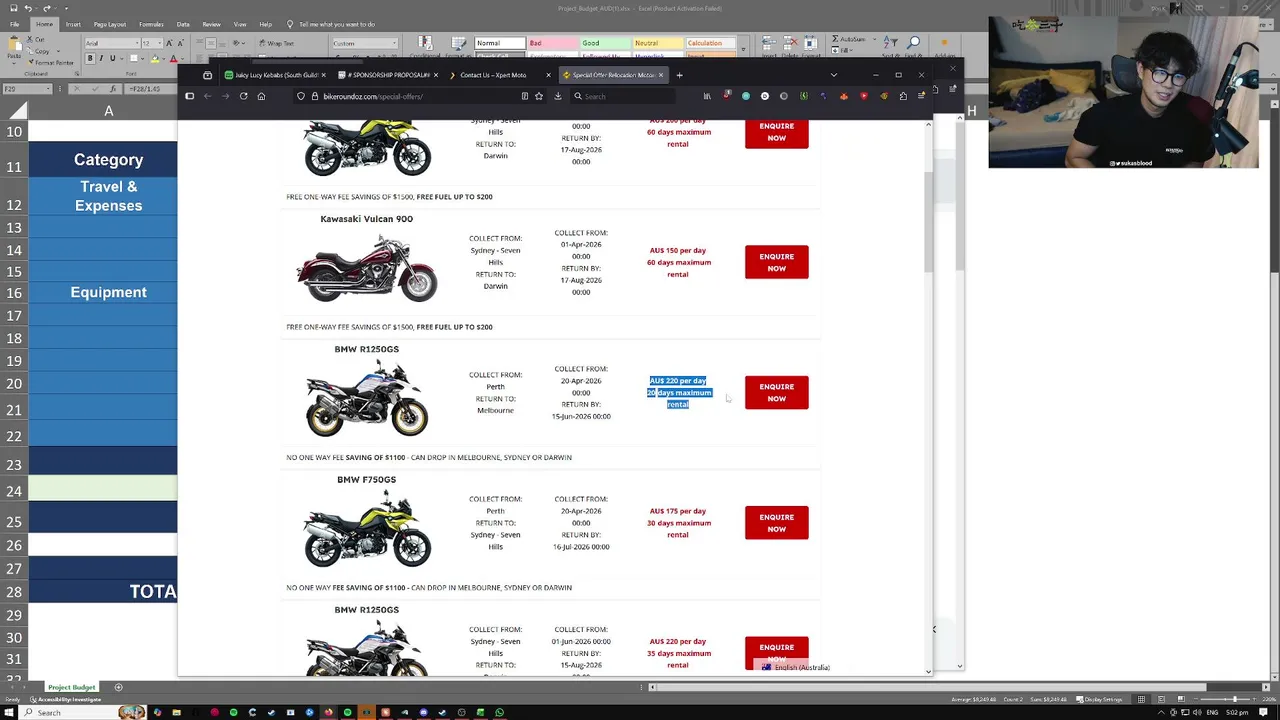Click the Fill Color paint bucket swatch
The height and width of the screenshot is (720, 1280).
tap(153, 59)
